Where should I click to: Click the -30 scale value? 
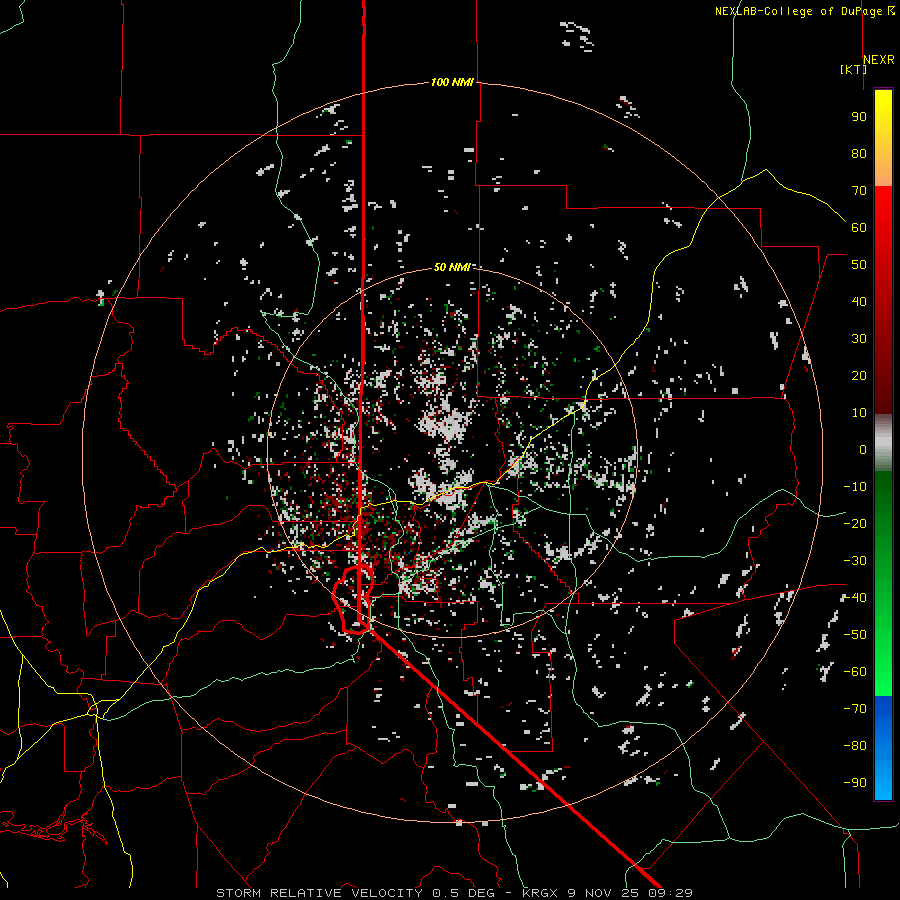pos(855,561)
